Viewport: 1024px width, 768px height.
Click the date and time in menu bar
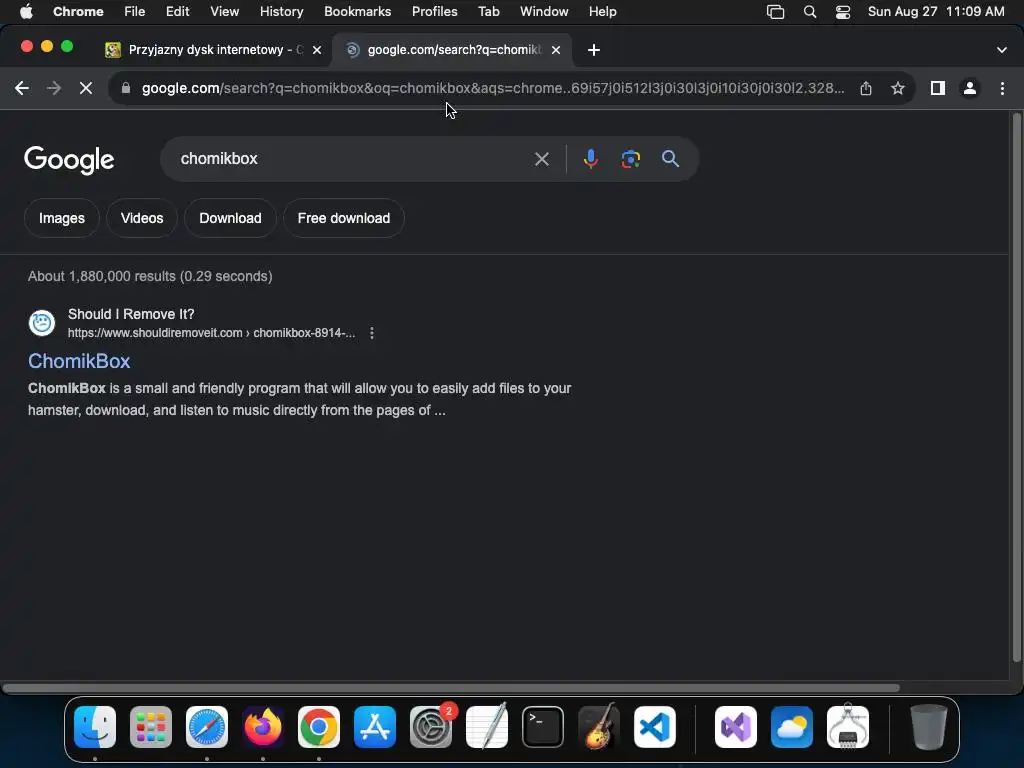[936, 12]
